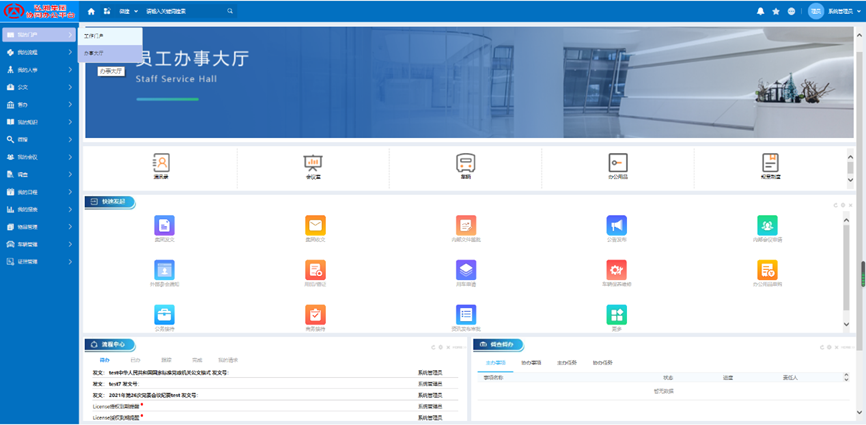The height and width of the screenshot is (425, 866).
Task: Launch 商务接待 orange clipboard icon
Action: (x=315, y=315)
